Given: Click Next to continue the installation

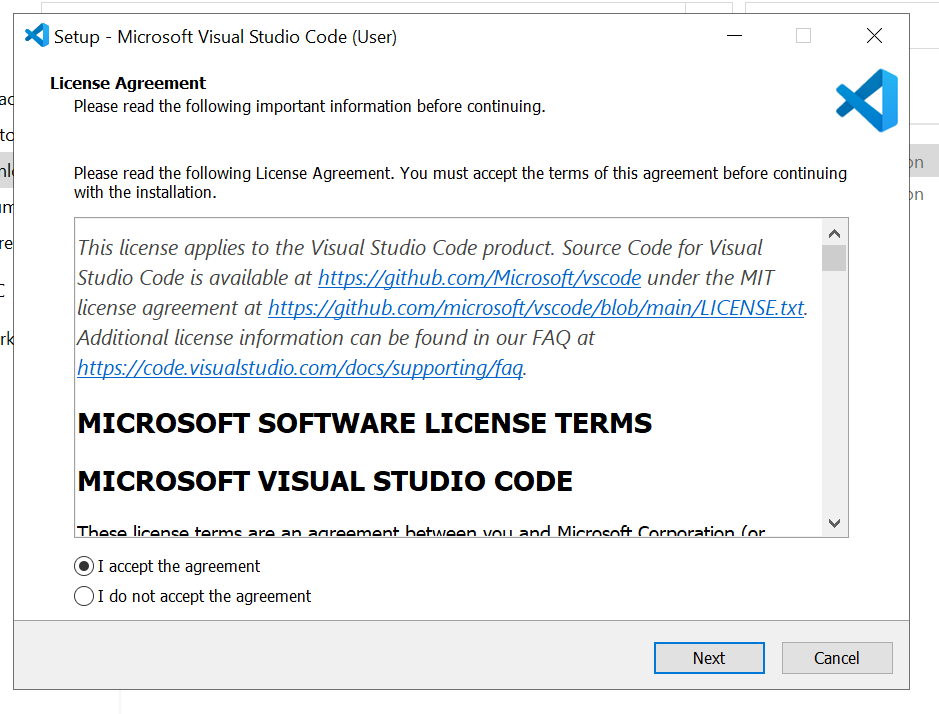Looking at the screenshot, I should [709, 658].
